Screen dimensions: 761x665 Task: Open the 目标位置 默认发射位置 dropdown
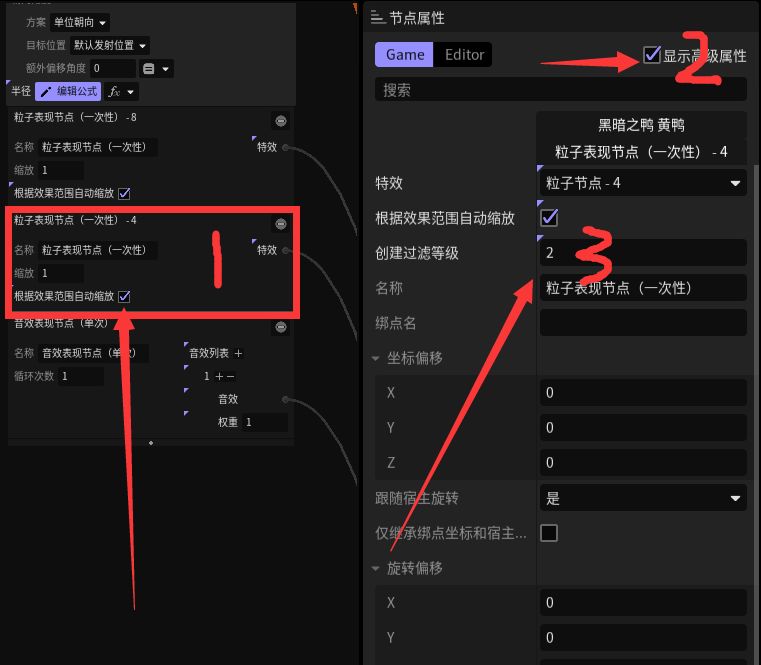click(x=110, y=45)
